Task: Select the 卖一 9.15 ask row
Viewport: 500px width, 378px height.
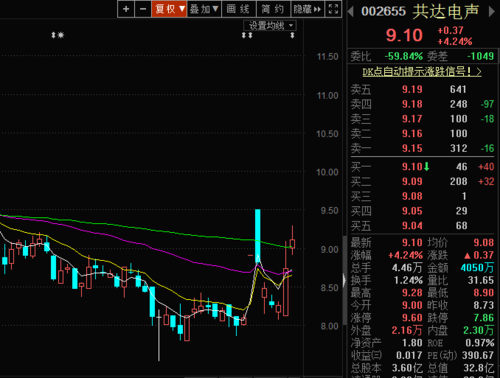Action: coord(423,148)
